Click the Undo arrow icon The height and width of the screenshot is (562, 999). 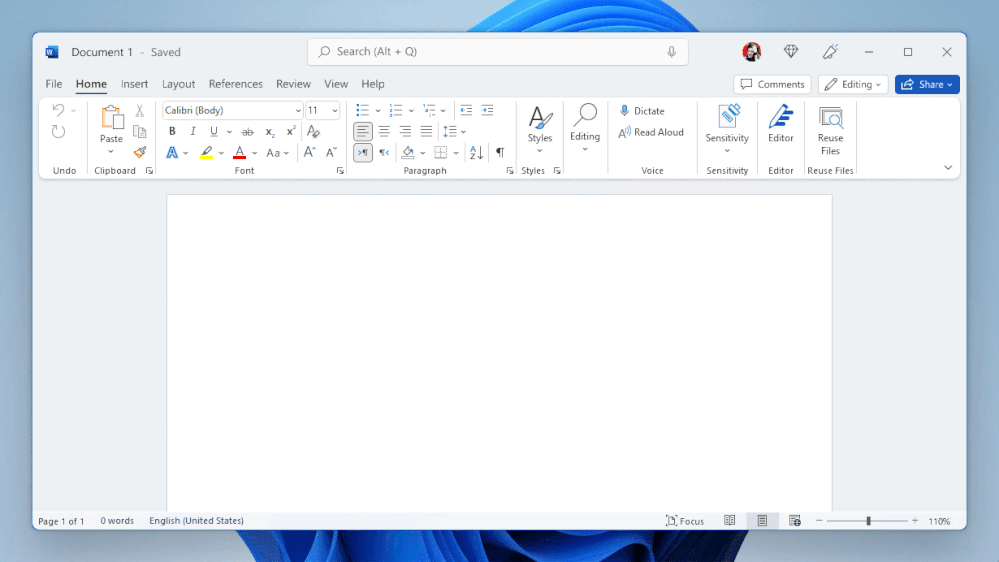click(x=58, y=110)
